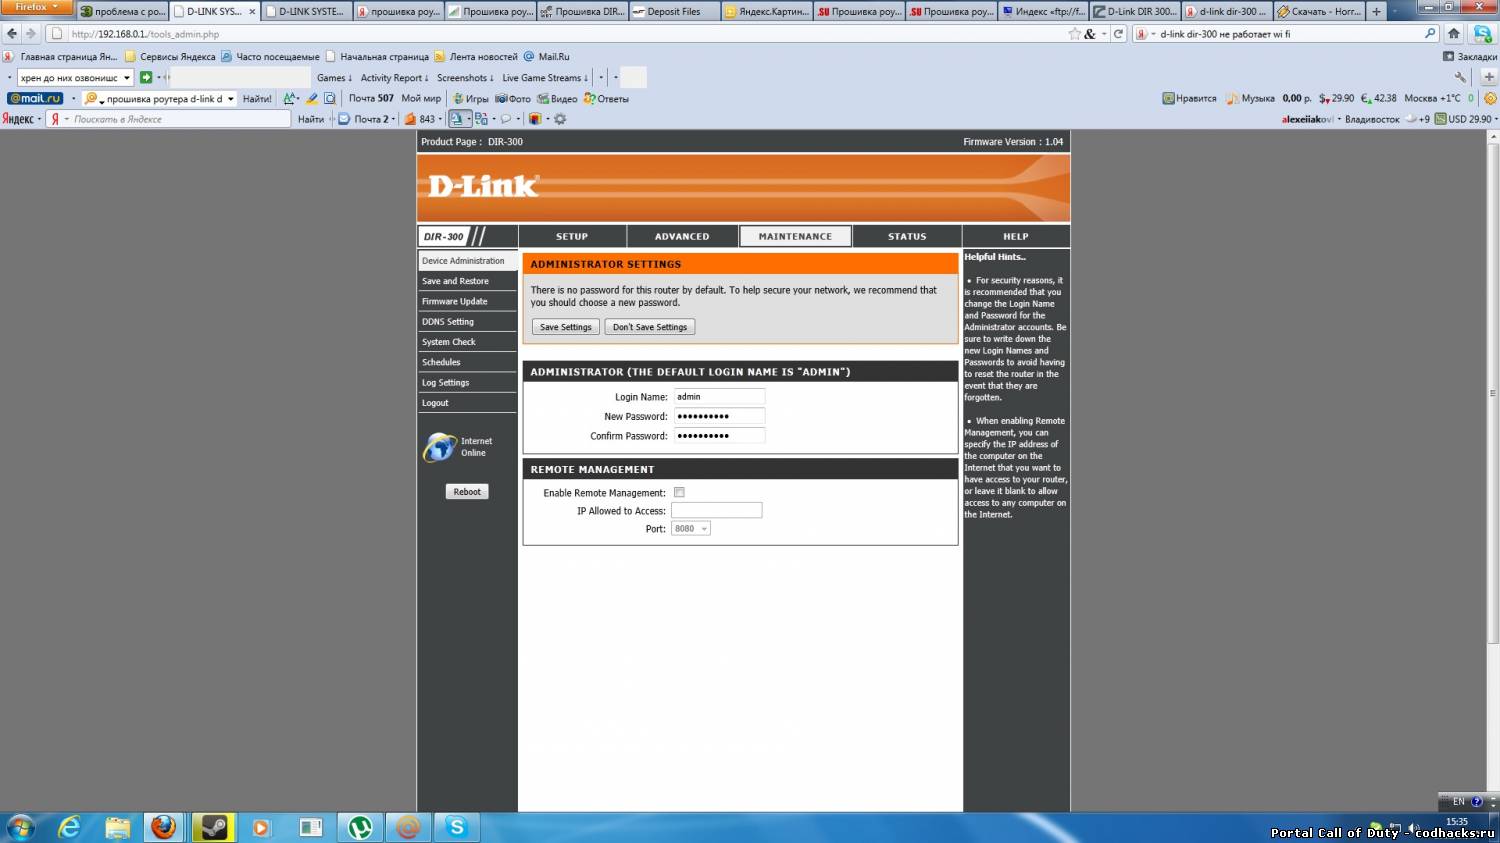Open Steam from the taskbar
Screen dimensions: 1500x843
pos(212,827)
